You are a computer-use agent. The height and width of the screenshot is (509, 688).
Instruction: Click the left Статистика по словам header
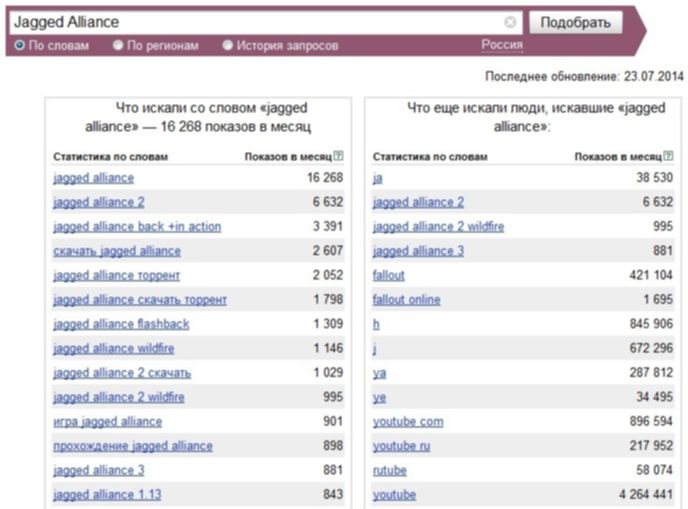click(x=111, y=157)
